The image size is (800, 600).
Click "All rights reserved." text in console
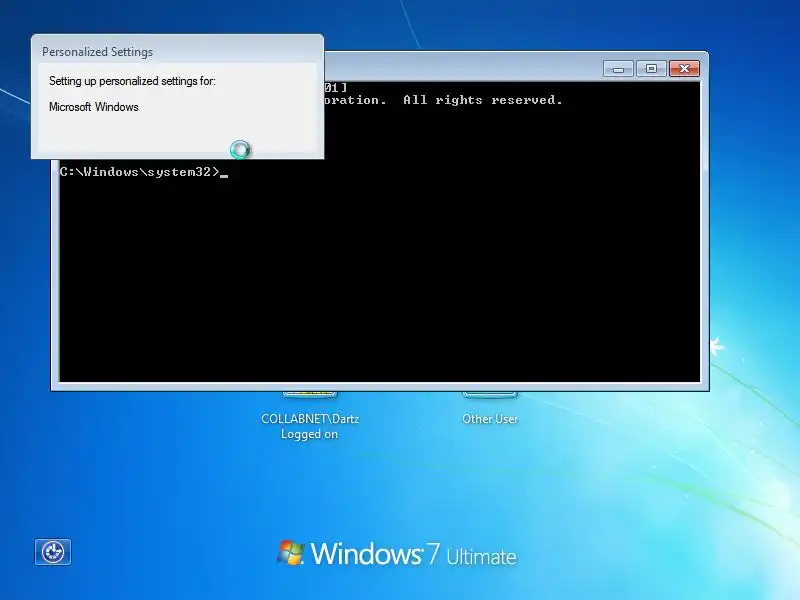[483, 100]
